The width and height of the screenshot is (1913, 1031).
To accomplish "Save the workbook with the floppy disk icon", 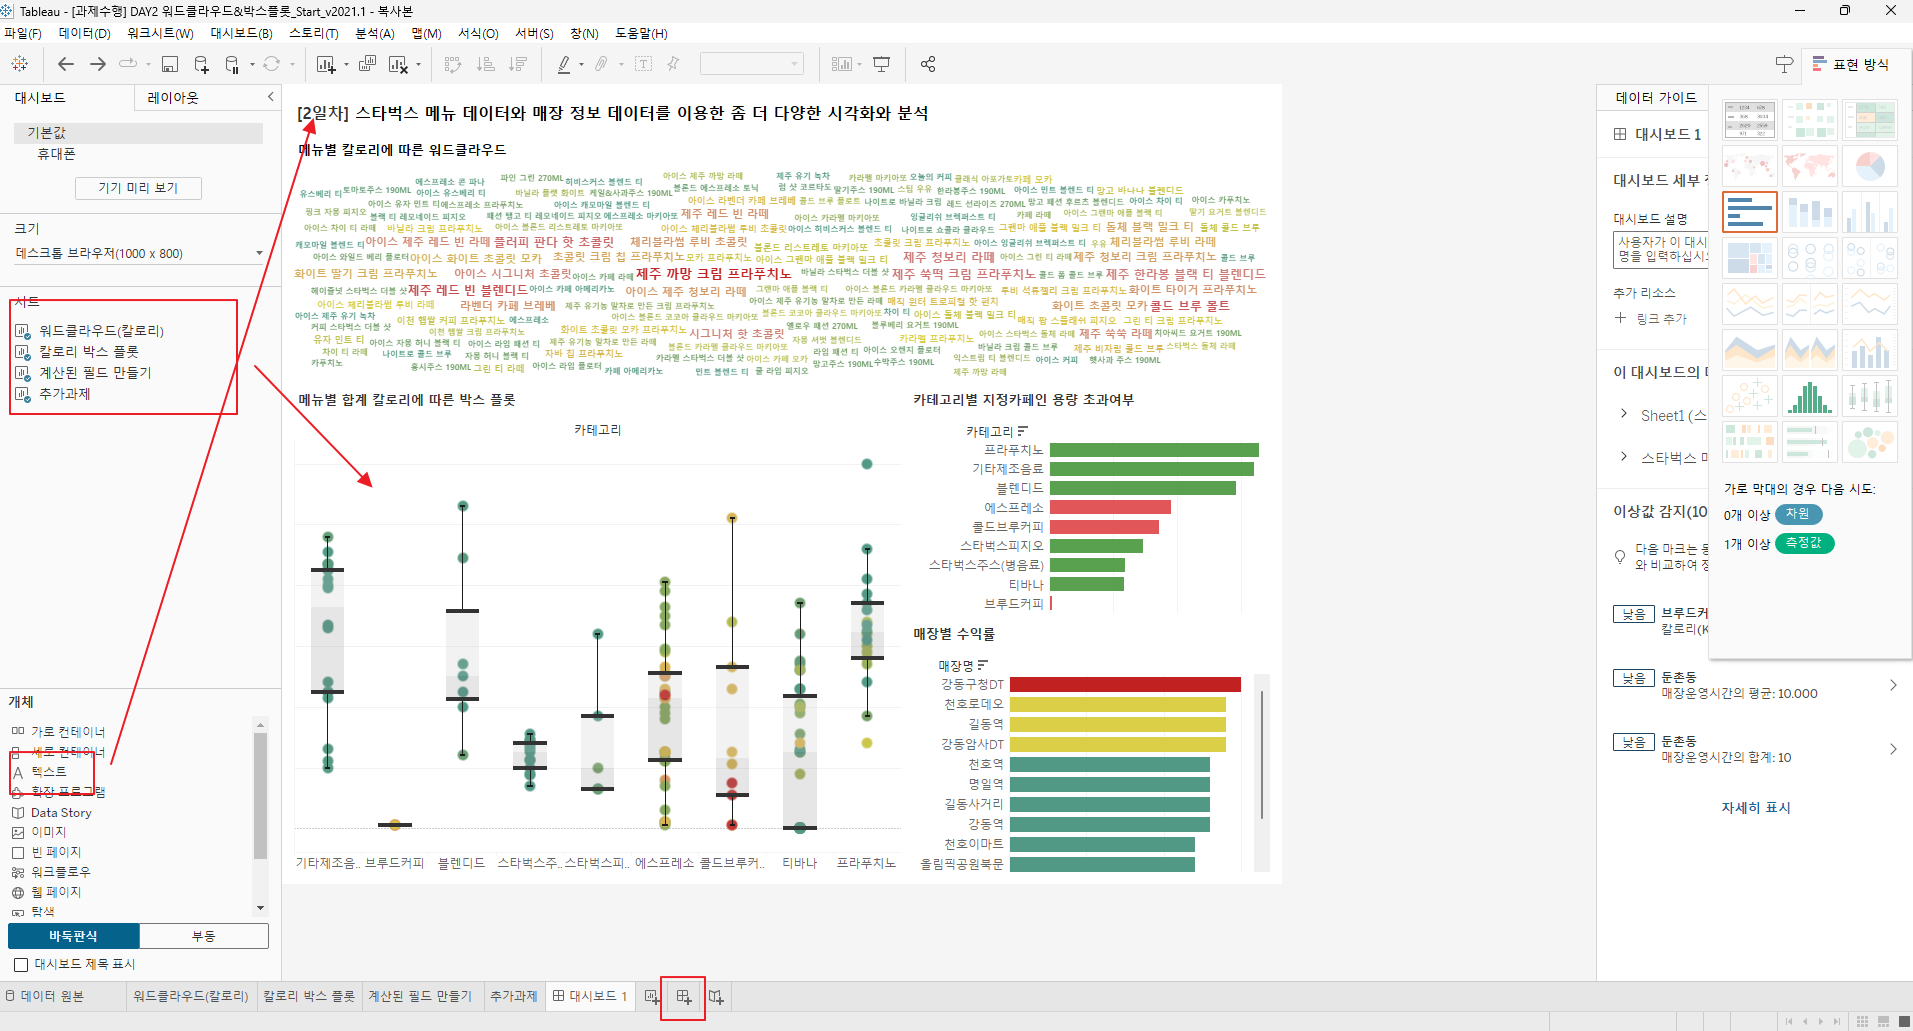I will pos(170,64).
